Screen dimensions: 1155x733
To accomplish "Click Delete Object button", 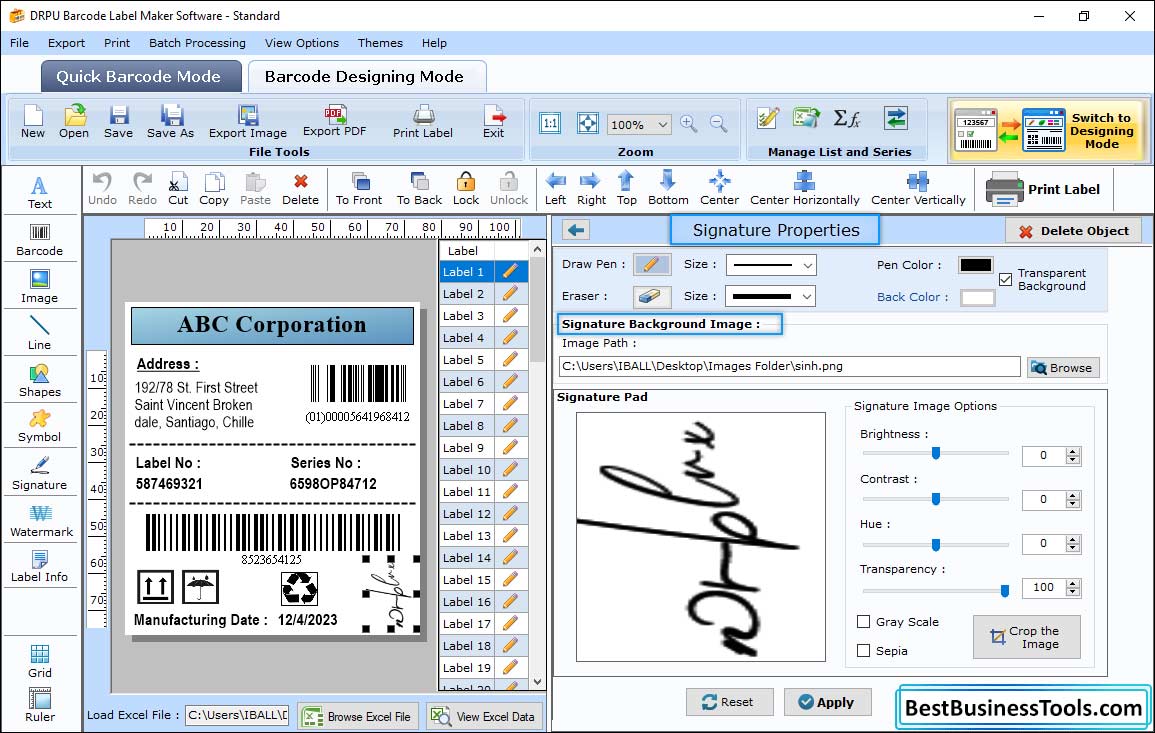I will tap(1073, 231).
